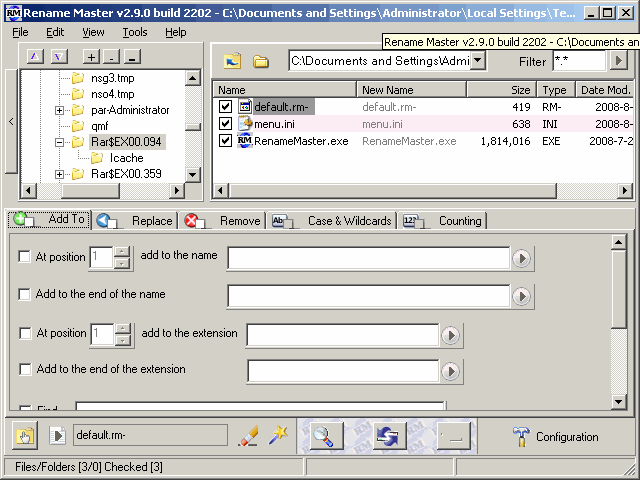Open Configuration with the hammer icon
This screenshot has width=640, height=480.
(x=556, y=436)
